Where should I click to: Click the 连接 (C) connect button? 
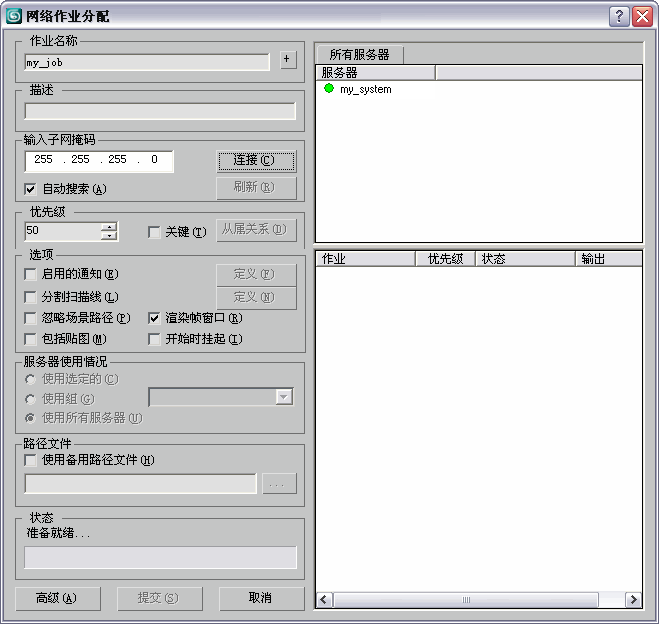click(256, 161)
